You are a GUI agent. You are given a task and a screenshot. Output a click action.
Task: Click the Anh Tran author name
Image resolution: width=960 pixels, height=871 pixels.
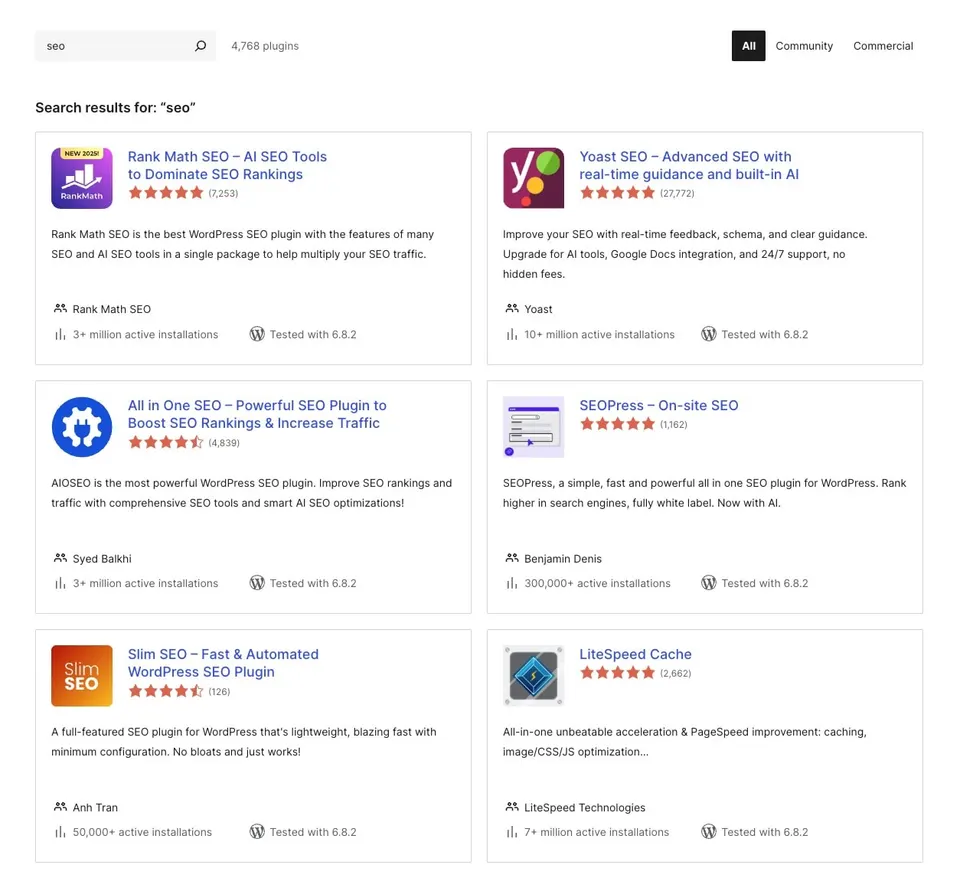tap(95, 807)
